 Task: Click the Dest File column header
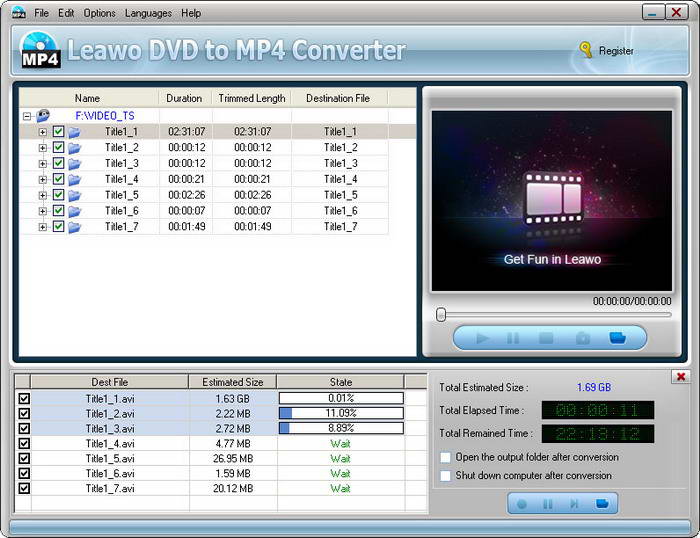pos(110,382)
